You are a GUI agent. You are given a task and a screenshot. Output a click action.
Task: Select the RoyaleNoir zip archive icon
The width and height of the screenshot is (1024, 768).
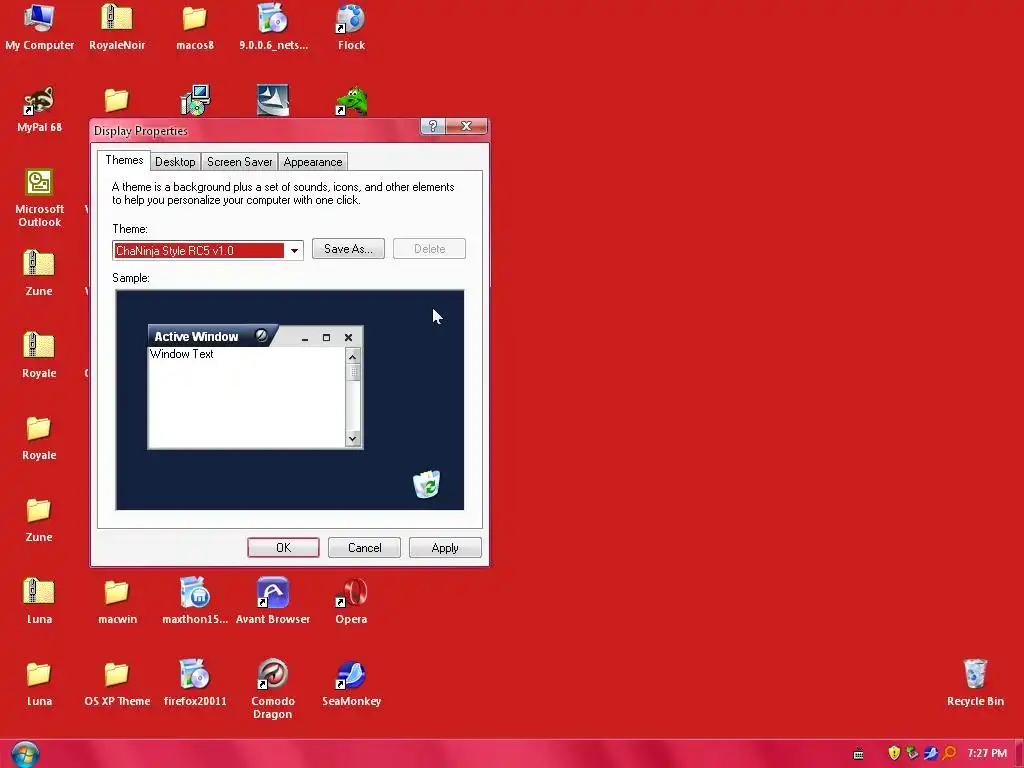[x=117, y=27]
